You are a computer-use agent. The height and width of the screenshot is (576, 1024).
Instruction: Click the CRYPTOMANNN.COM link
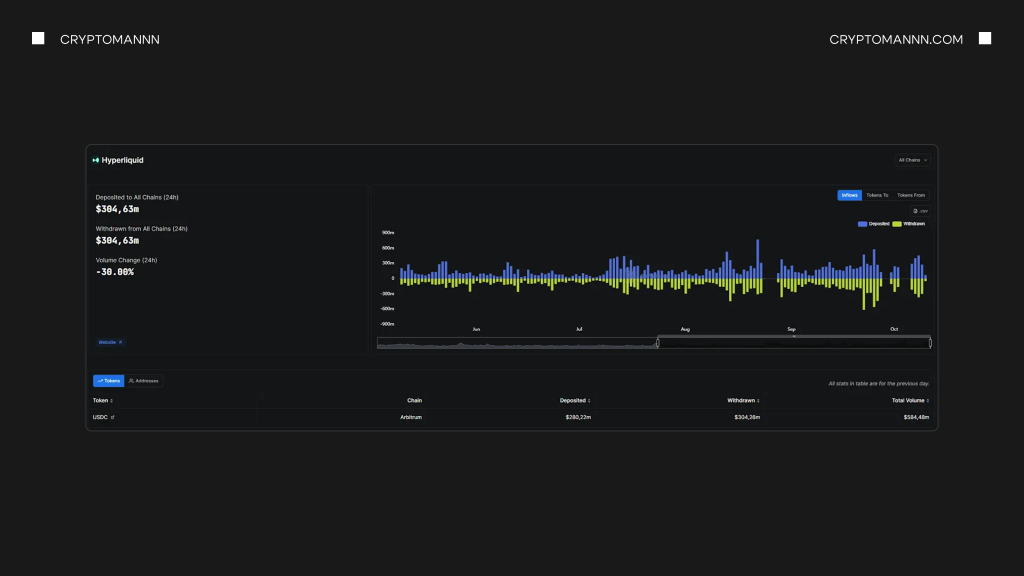(896, 39)
